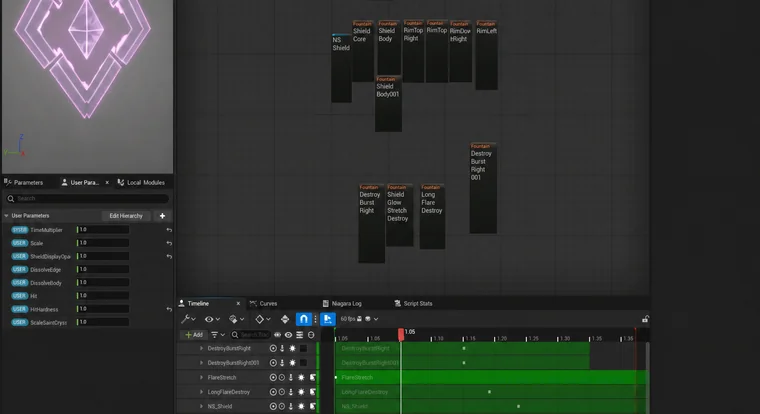Select the Long Flare Destroy emitter node
The height and width of the screenshot is (414, 760).
point(432,216)
